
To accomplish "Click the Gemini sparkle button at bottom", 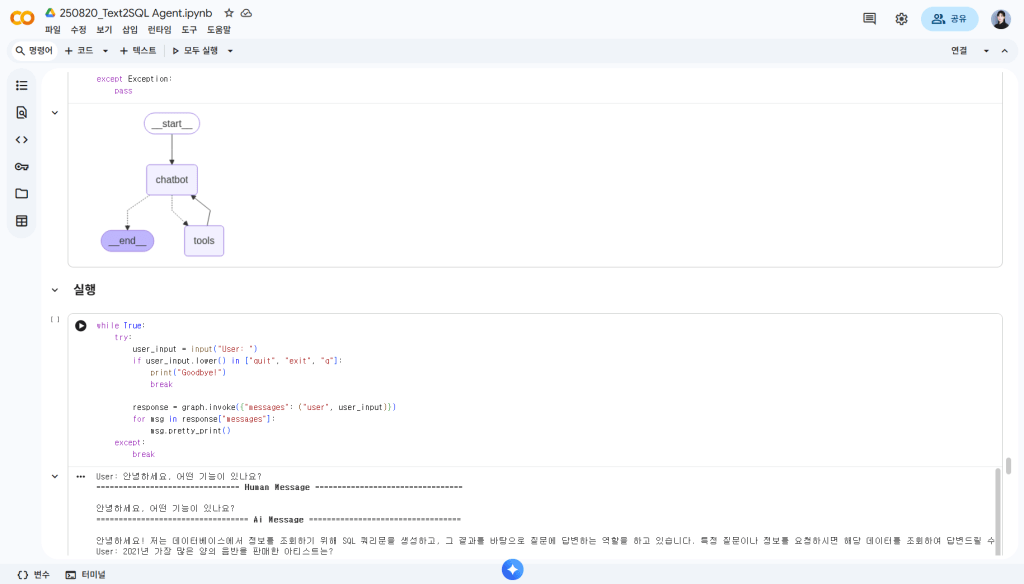I will click(512, 570).
